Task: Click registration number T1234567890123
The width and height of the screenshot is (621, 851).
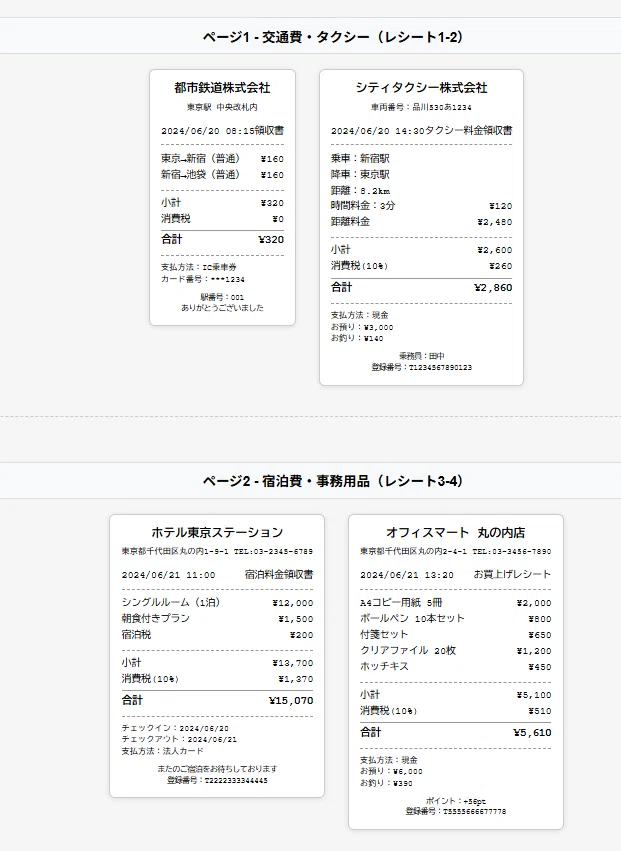Action: click(x=421, y=367)
